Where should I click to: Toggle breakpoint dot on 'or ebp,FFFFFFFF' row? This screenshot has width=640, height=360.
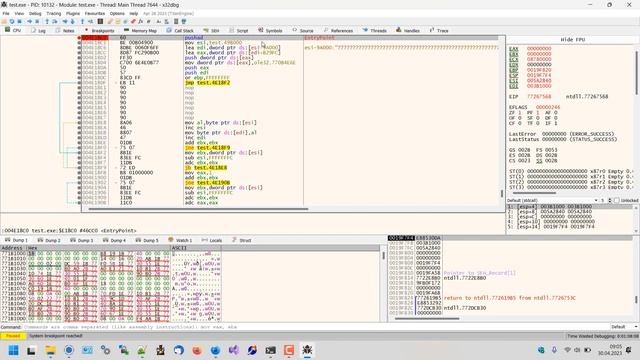pos(79,78)
